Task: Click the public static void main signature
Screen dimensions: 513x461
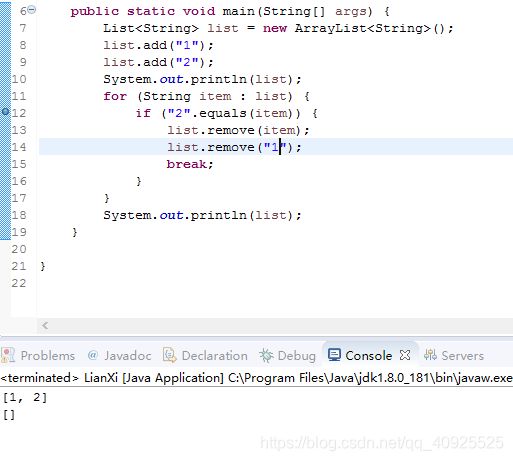Action: [230, 11]
